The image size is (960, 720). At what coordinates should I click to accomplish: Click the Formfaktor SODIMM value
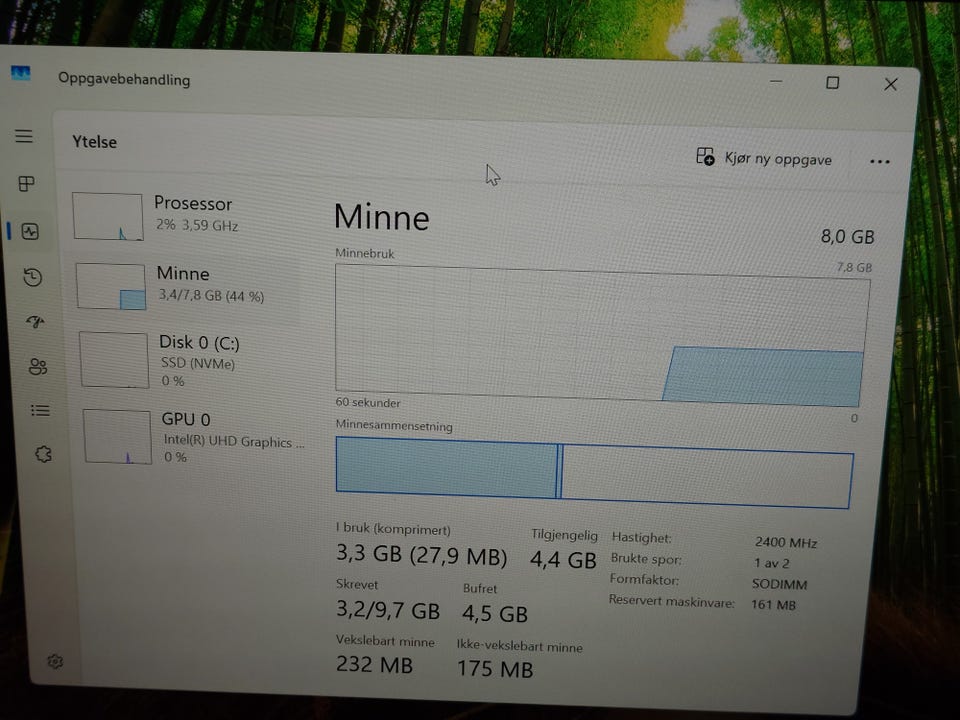(x=779, y=584)
